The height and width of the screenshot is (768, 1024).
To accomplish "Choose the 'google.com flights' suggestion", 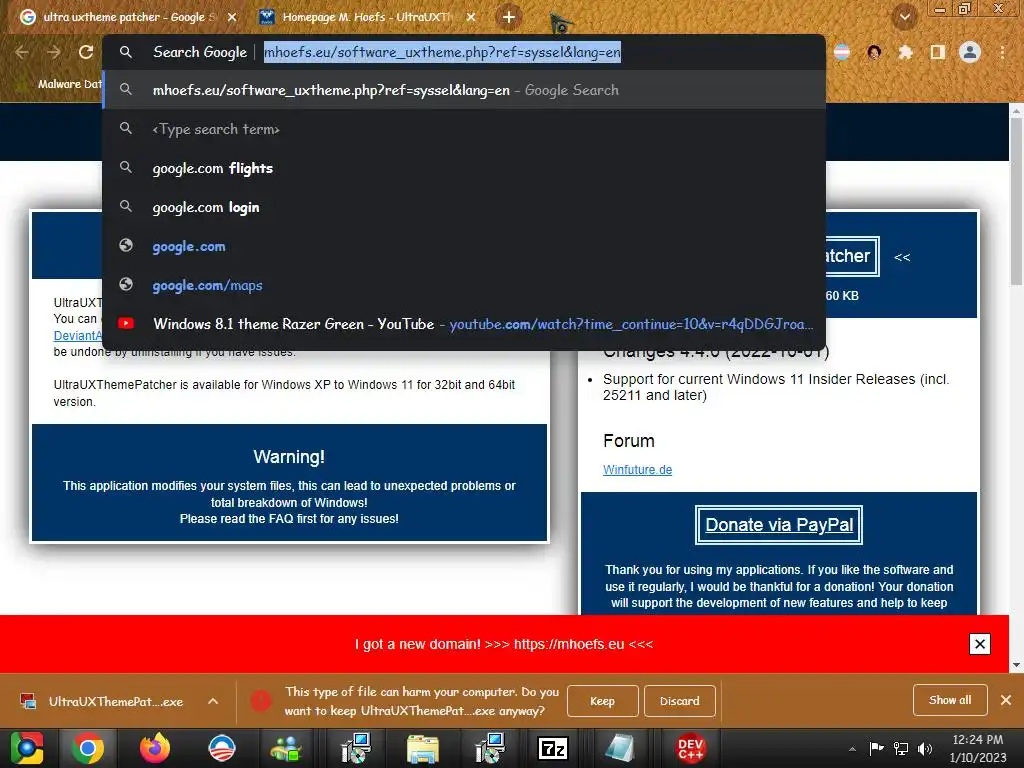I will pos(464,168).
